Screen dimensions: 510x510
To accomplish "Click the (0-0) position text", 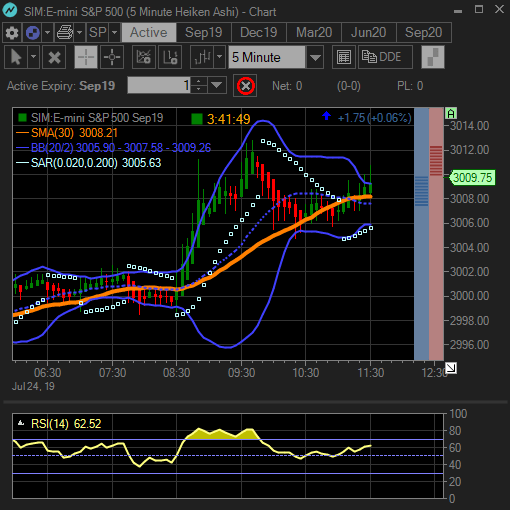I will point(349,86).
